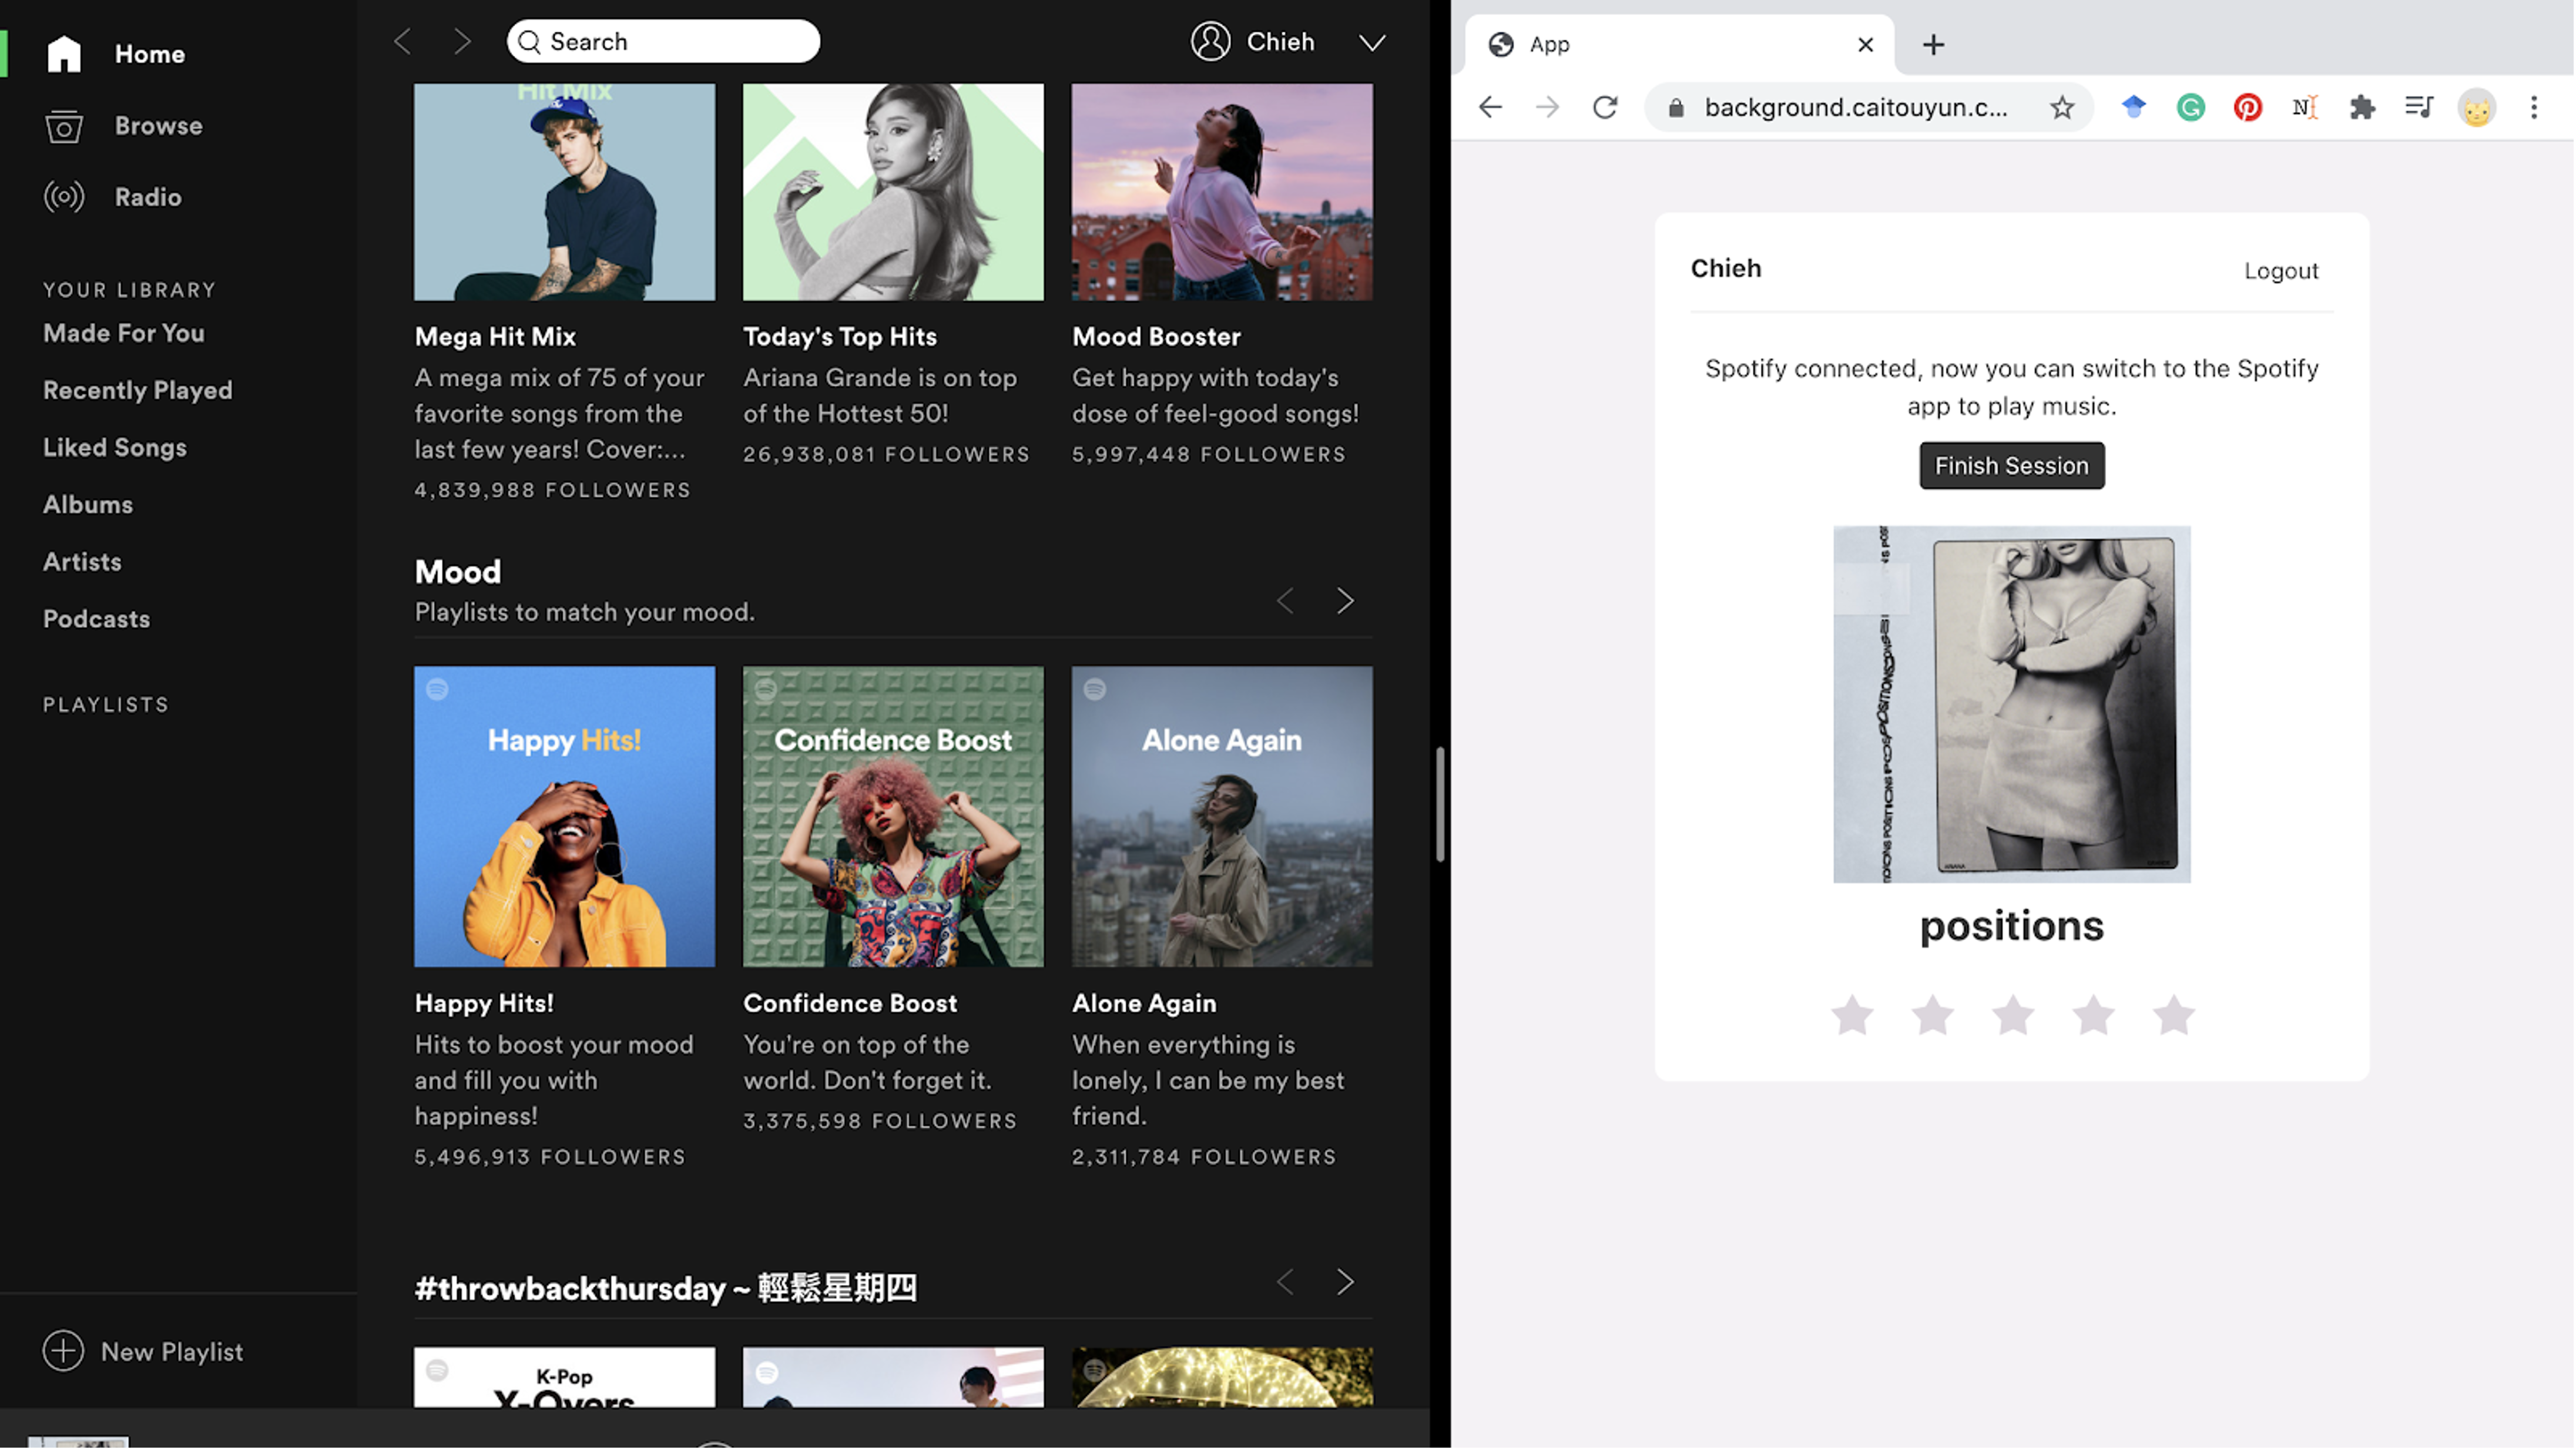Open the Happy Hits! playlist cover
2576x1450 pixels.
pyautogui.click(x=565, y=817)
